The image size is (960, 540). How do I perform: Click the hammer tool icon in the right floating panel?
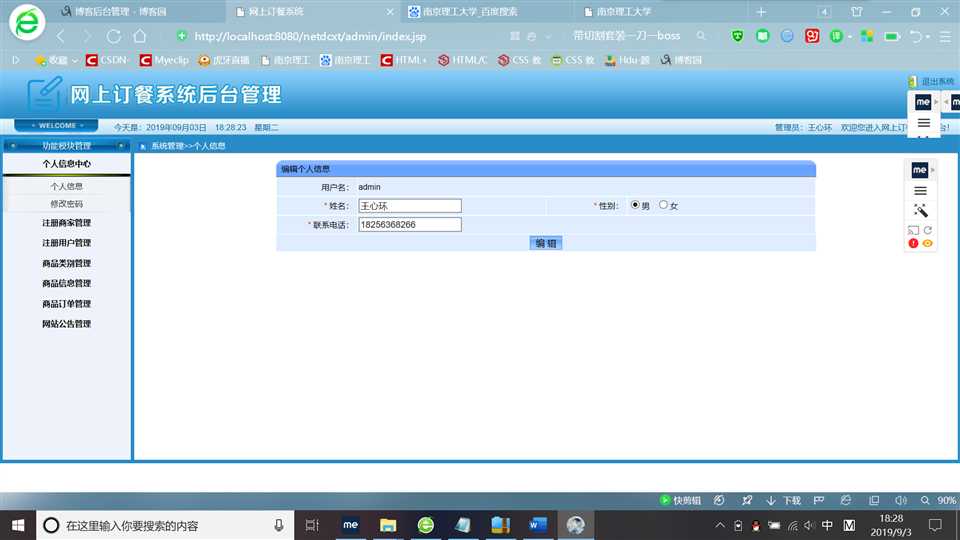tap(920, 211)
